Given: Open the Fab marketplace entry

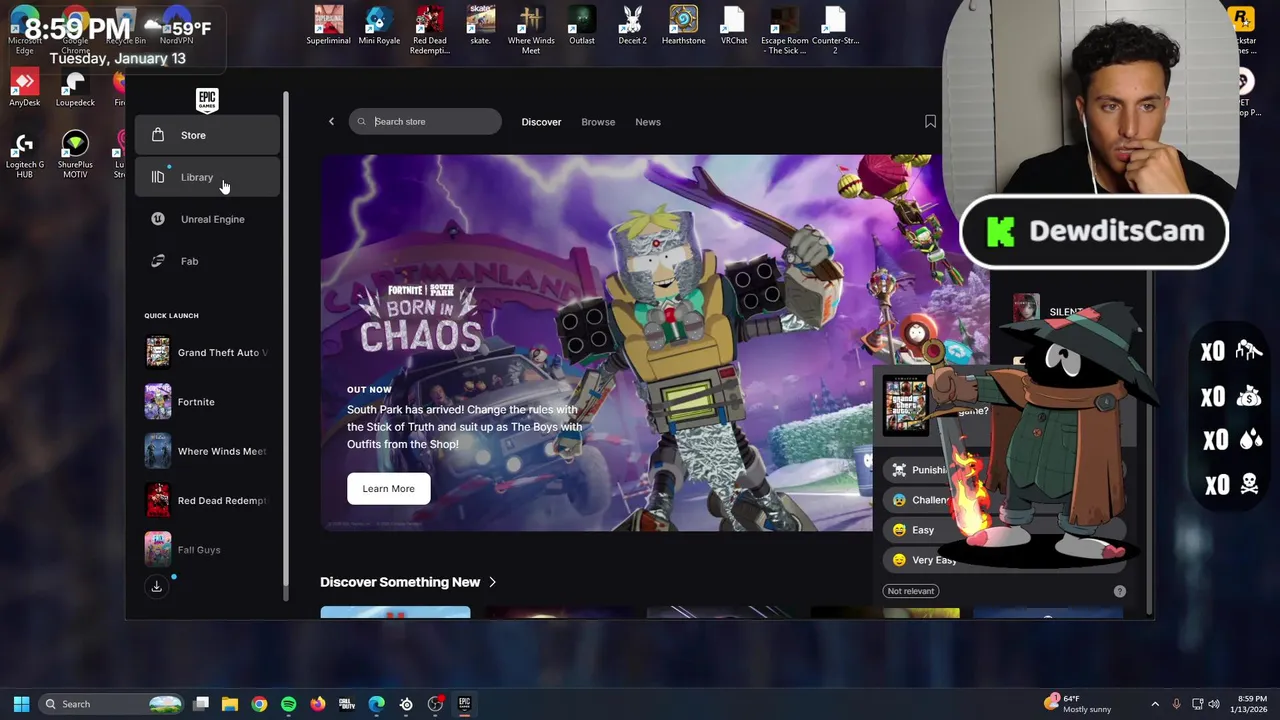Looking at the screenshot, I should [207, 261].
